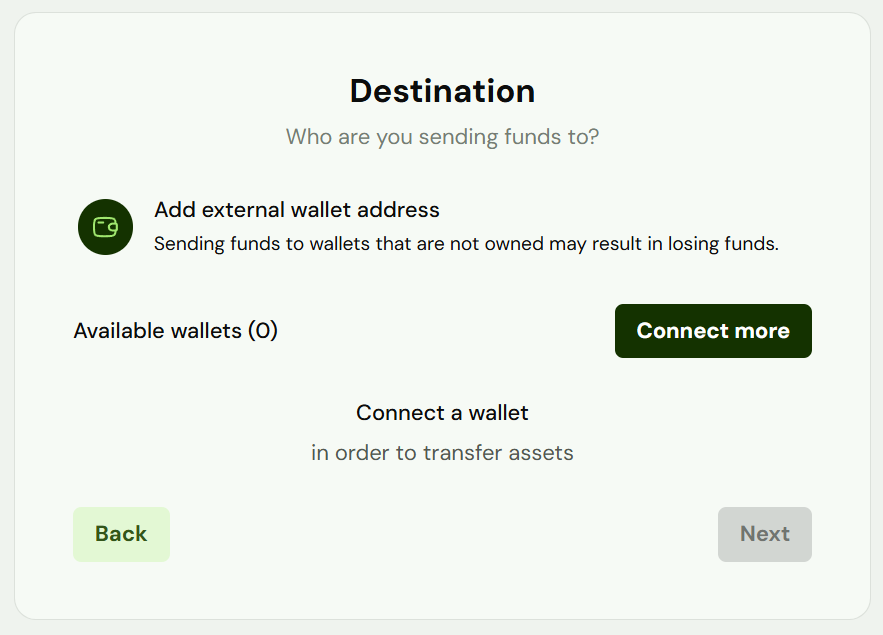Click the 'Who are you sending funds to?' subtitle
Screen dimensions: 883x635
tap(442, 136)
